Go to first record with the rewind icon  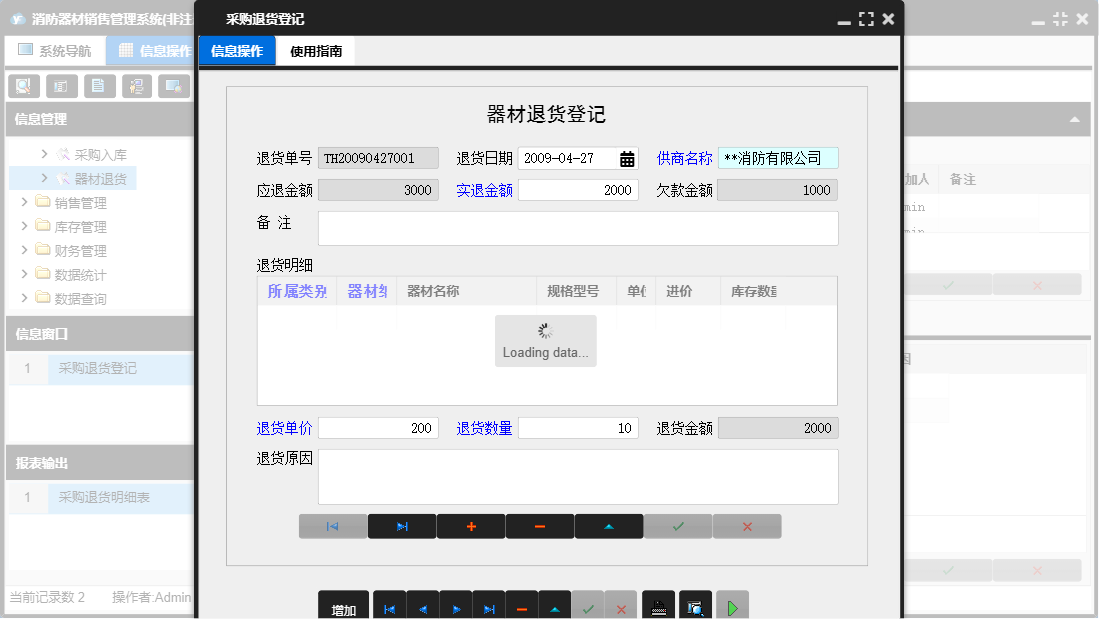[x=388, y=605]
